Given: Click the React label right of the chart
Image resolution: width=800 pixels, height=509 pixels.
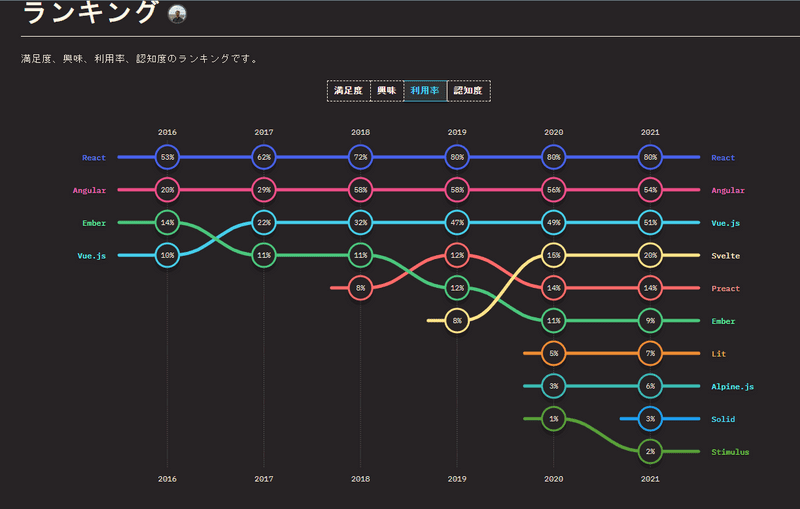Looking at the screenshot, I should [x=723, y=158].
